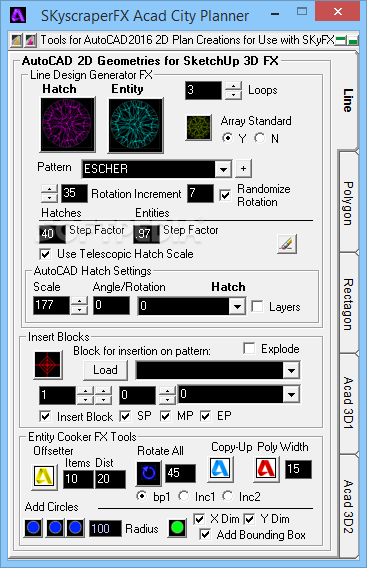This screenshot has height=568, width=367.
Task: Click the Scale input field showing 177
Action: [51, 305]
